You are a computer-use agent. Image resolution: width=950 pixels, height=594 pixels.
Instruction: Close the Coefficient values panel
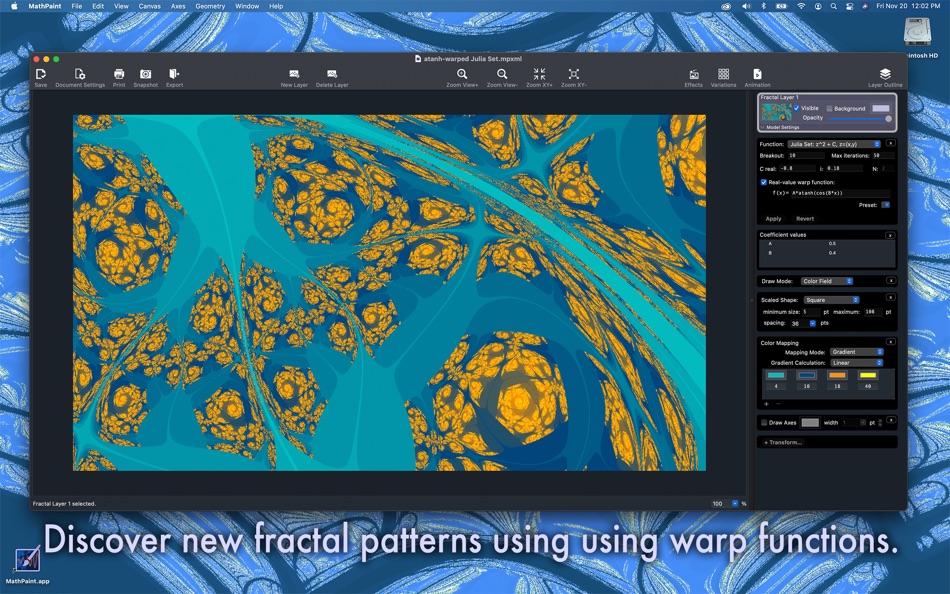point(890,235)
